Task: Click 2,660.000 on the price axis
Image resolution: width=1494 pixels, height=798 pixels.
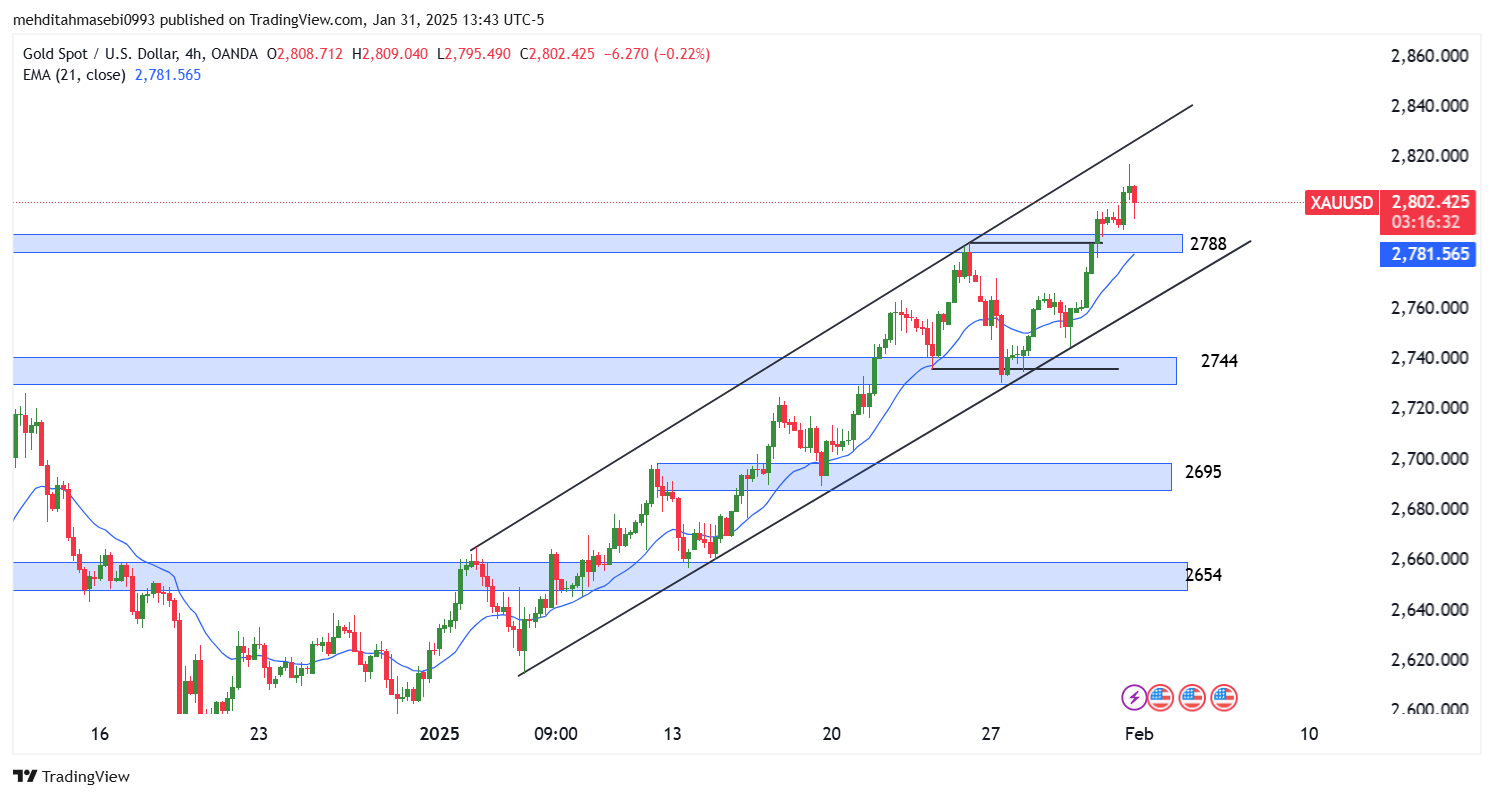Action: point(1429,559)
